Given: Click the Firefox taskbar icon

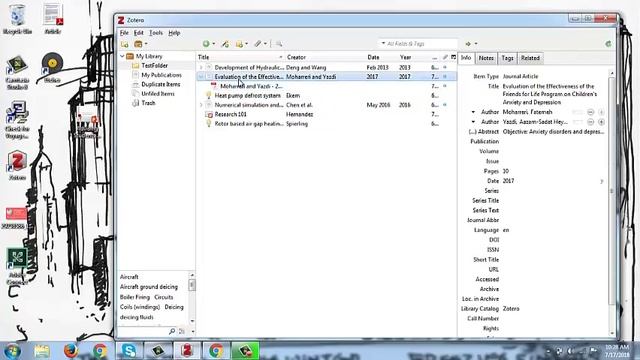Looking at the screenshot, I should click(71, 351).
